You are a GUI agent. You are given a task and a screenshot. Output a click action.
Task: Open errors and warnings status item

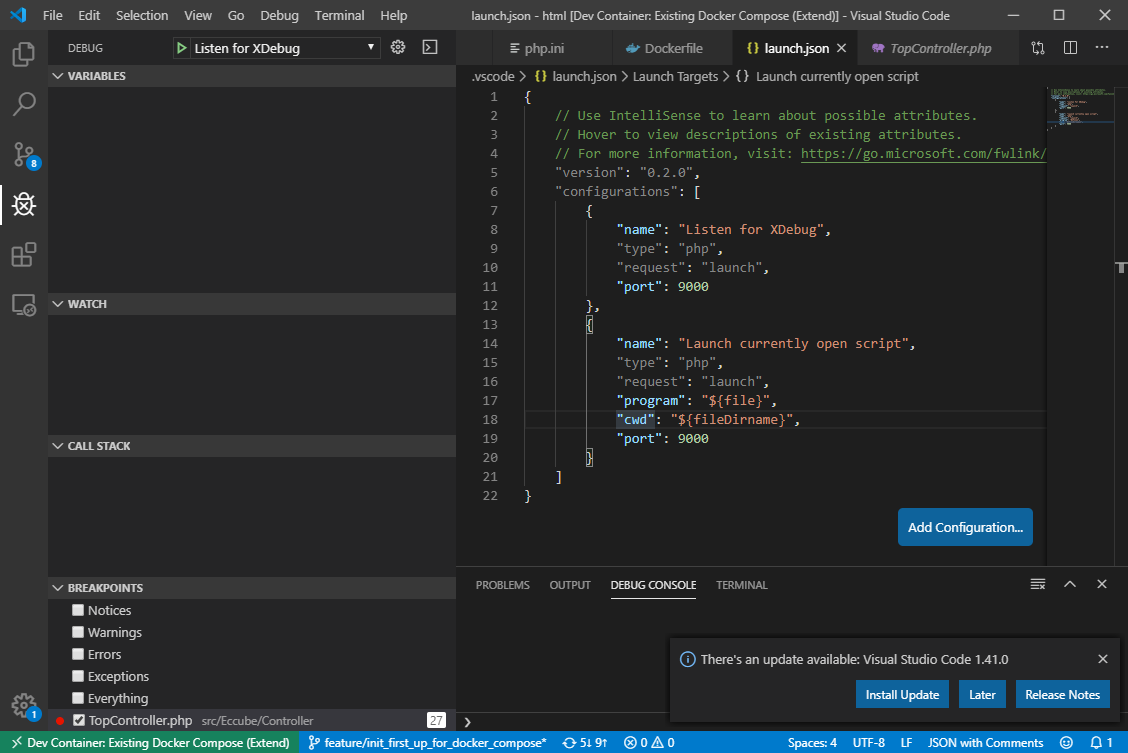649,742
